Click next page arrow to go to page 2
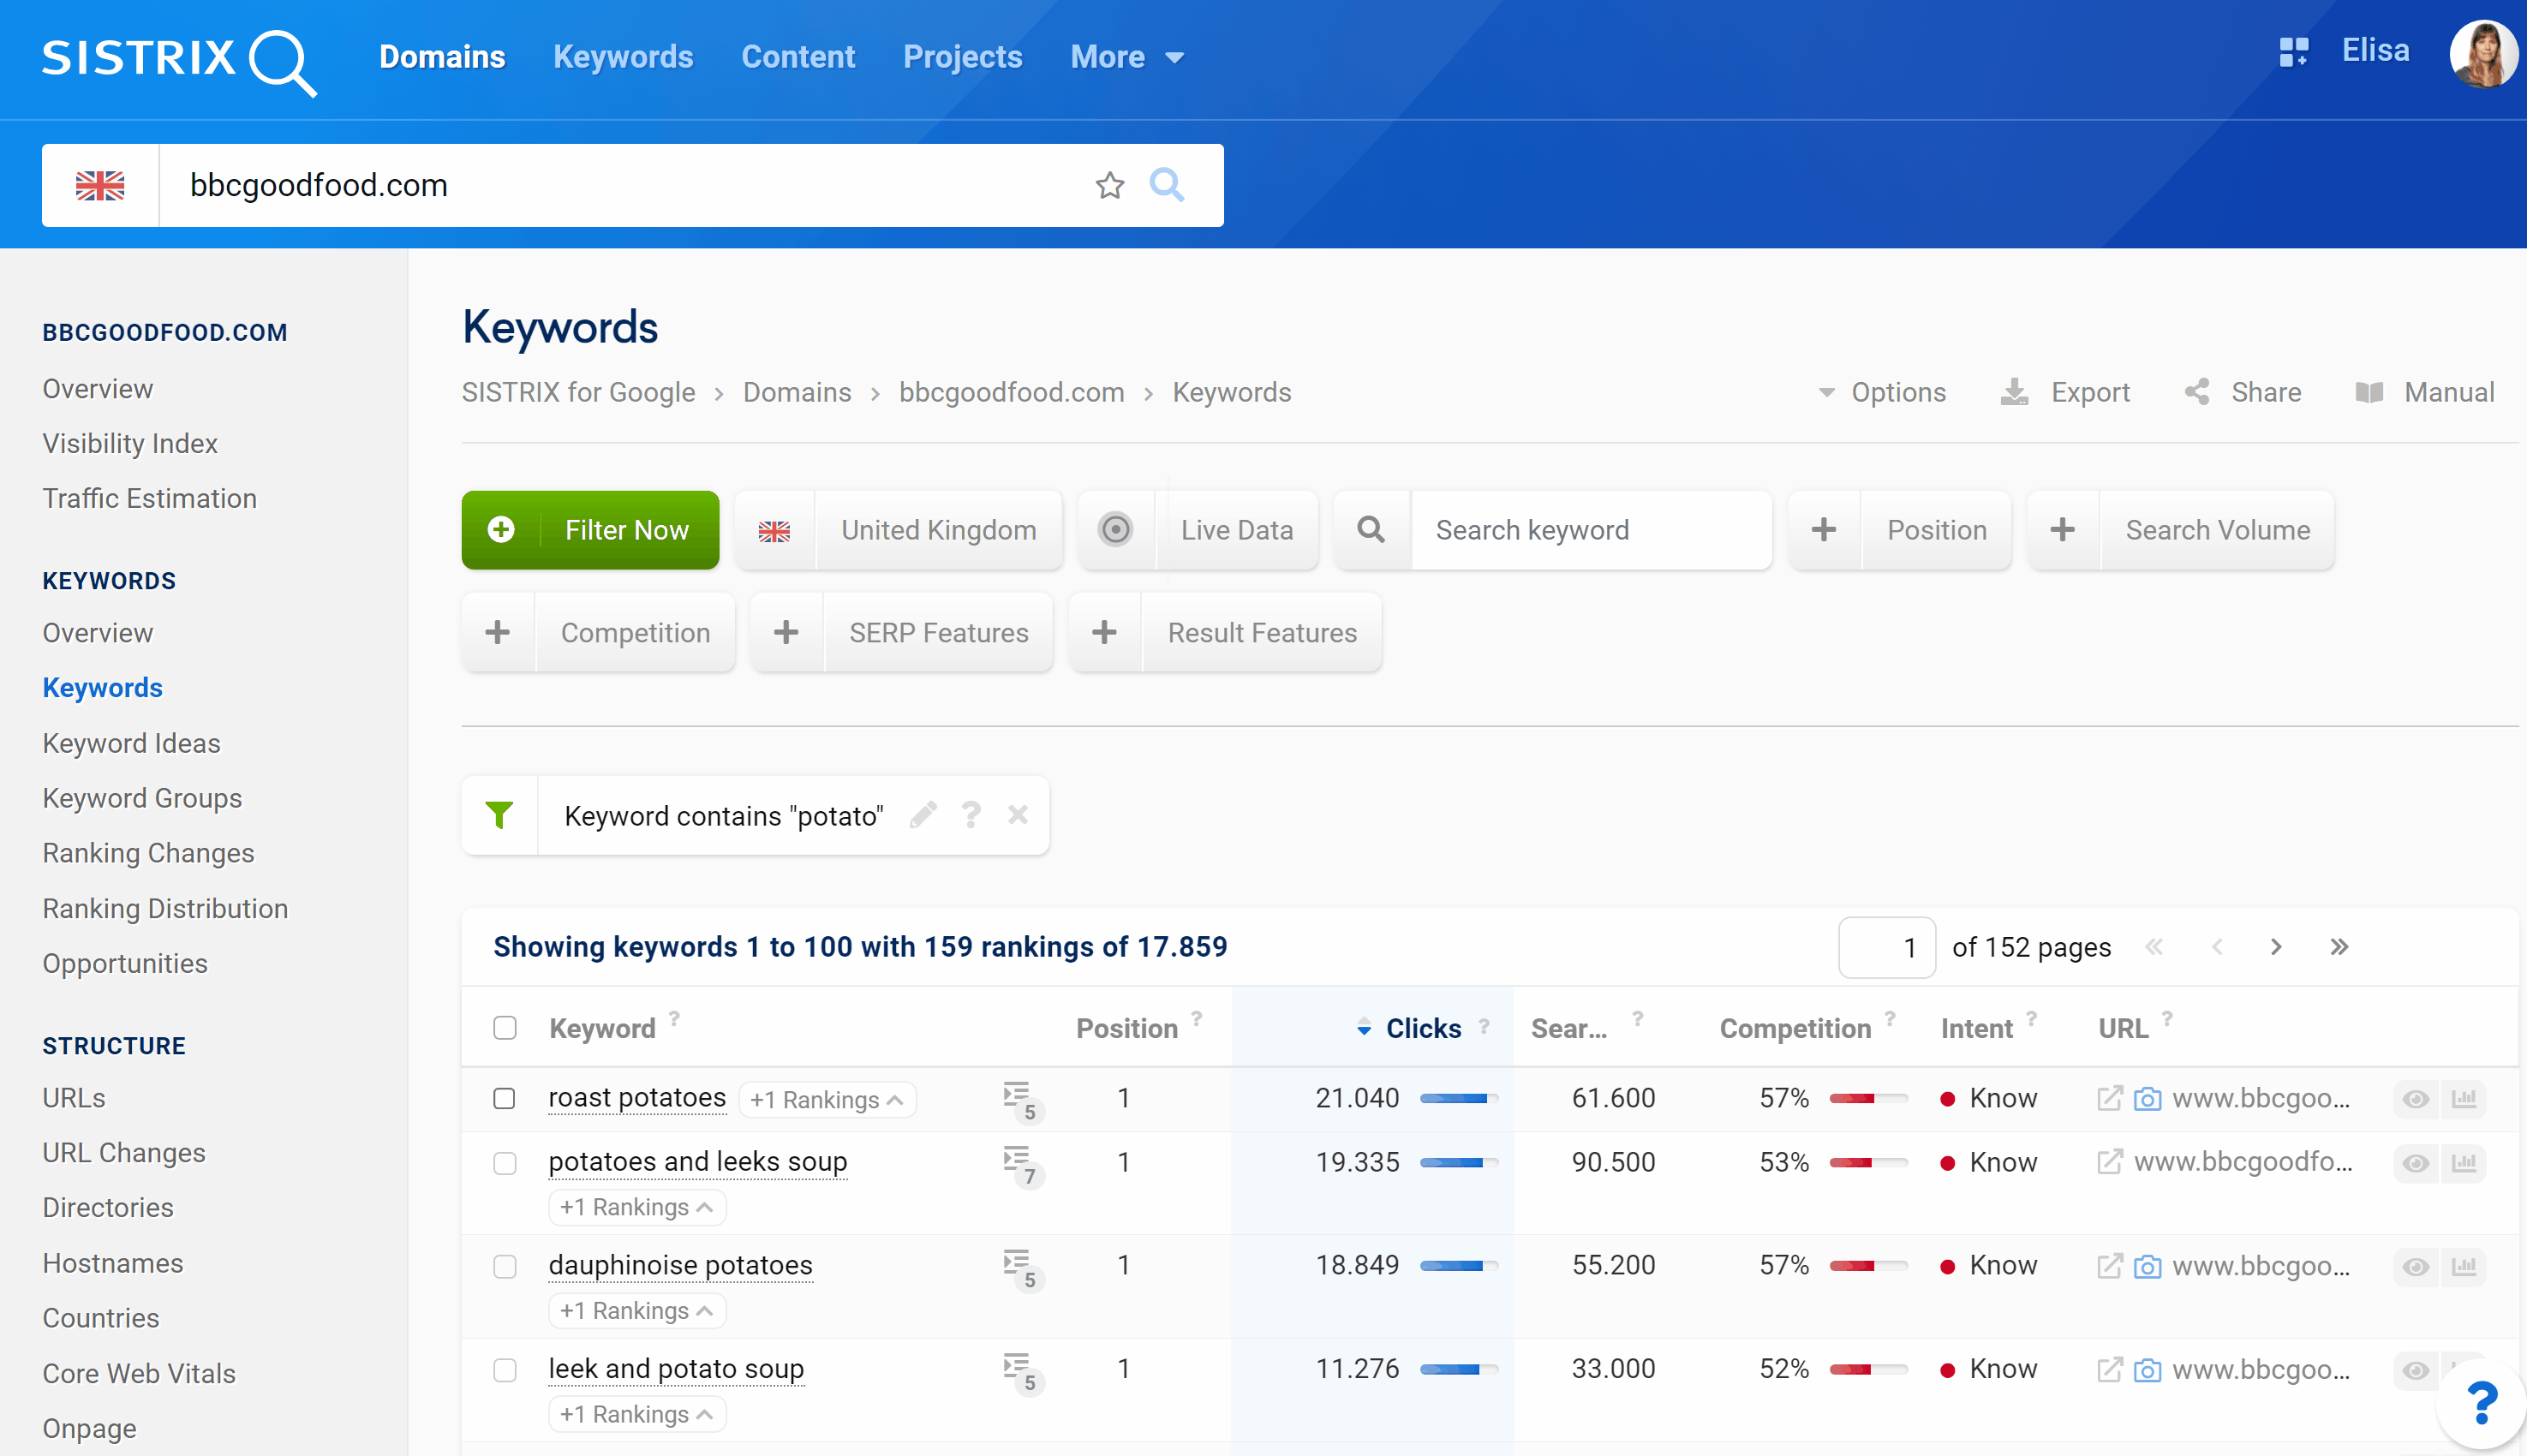The image size is (2527, 1456). 2277,946
